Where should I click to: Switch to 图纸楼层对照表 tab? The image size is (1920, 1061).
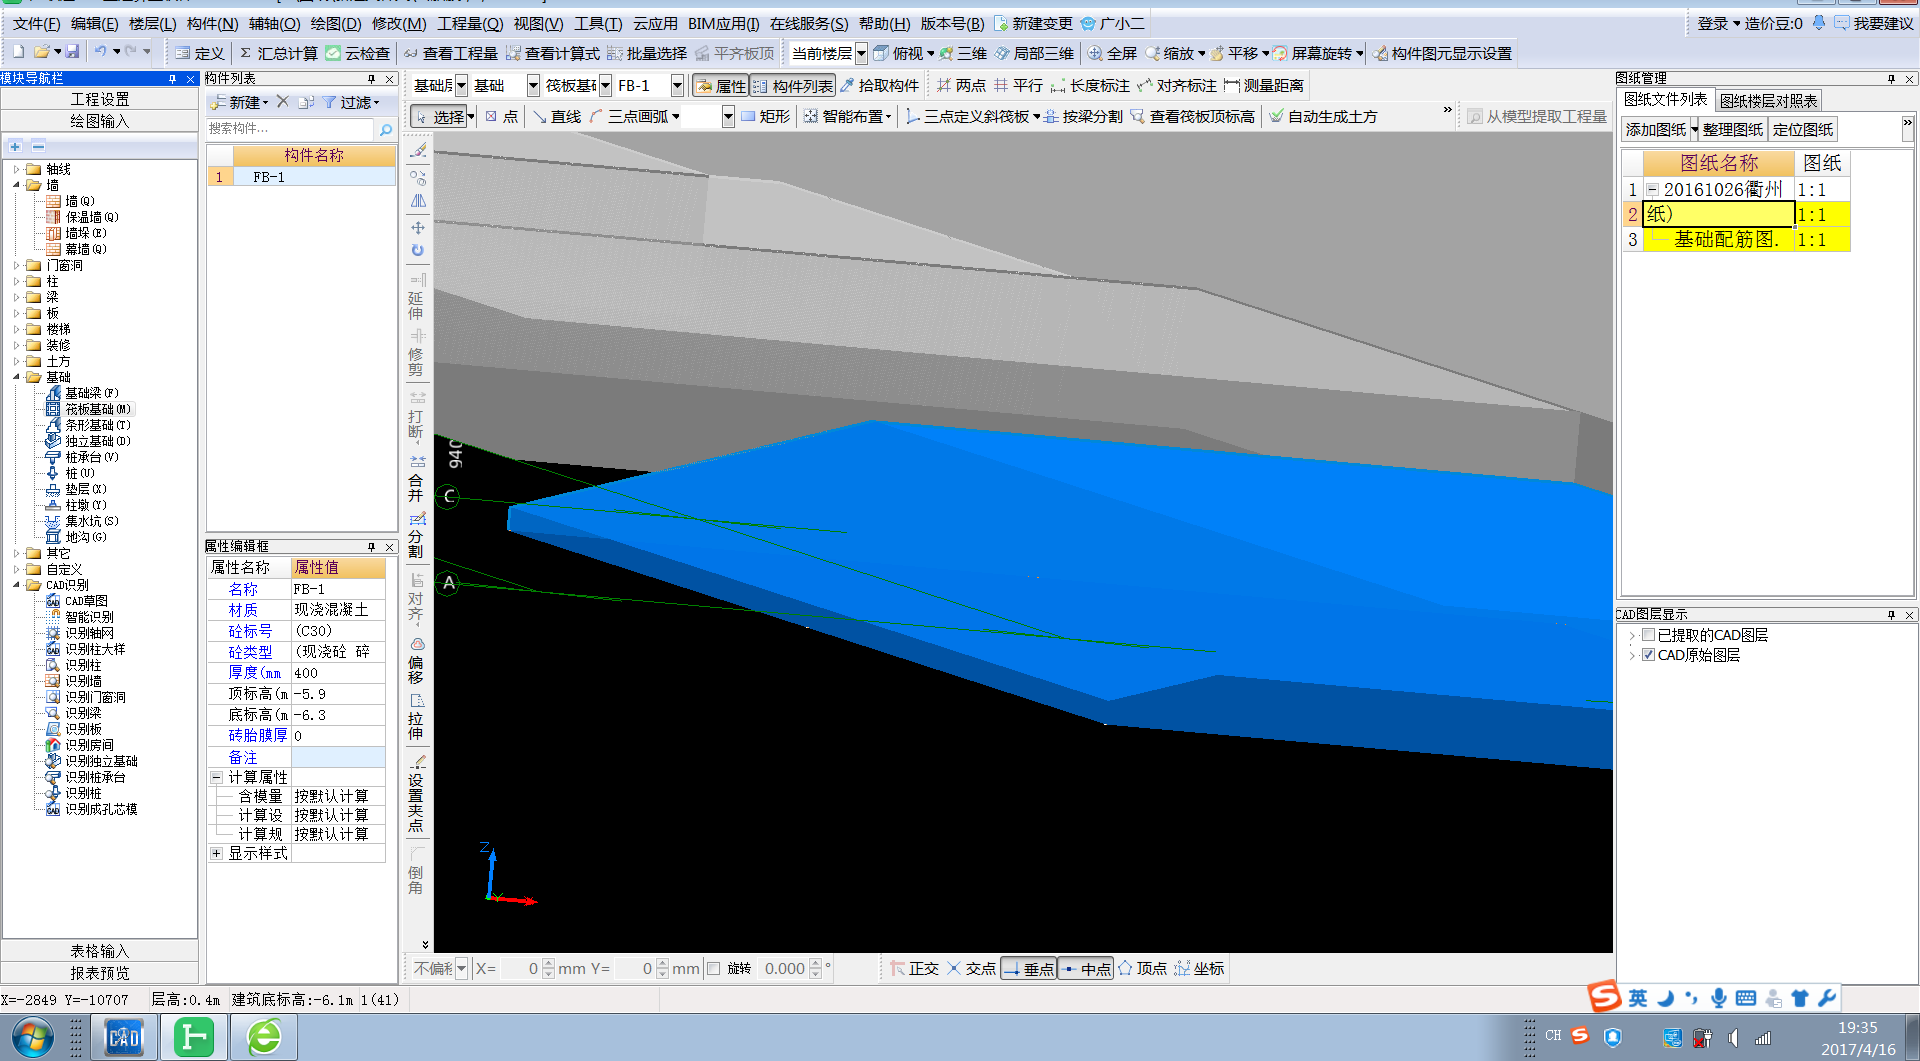[x=1769, y=101]
